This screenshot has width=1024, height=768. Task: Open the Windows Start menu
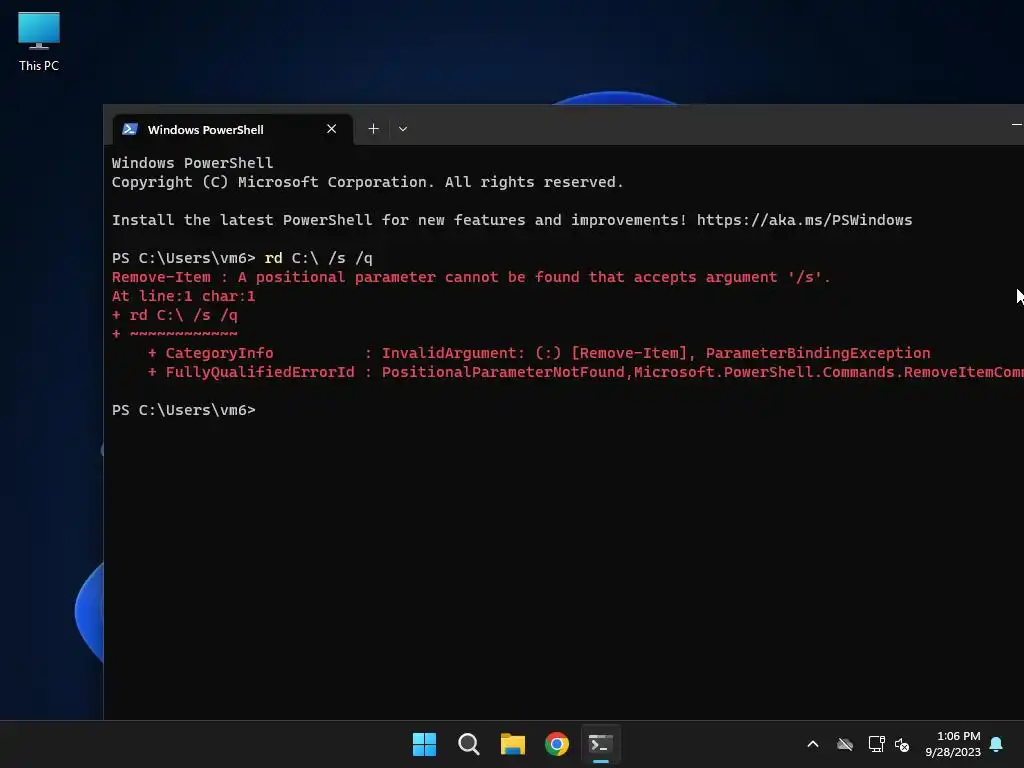click(424, 744)
